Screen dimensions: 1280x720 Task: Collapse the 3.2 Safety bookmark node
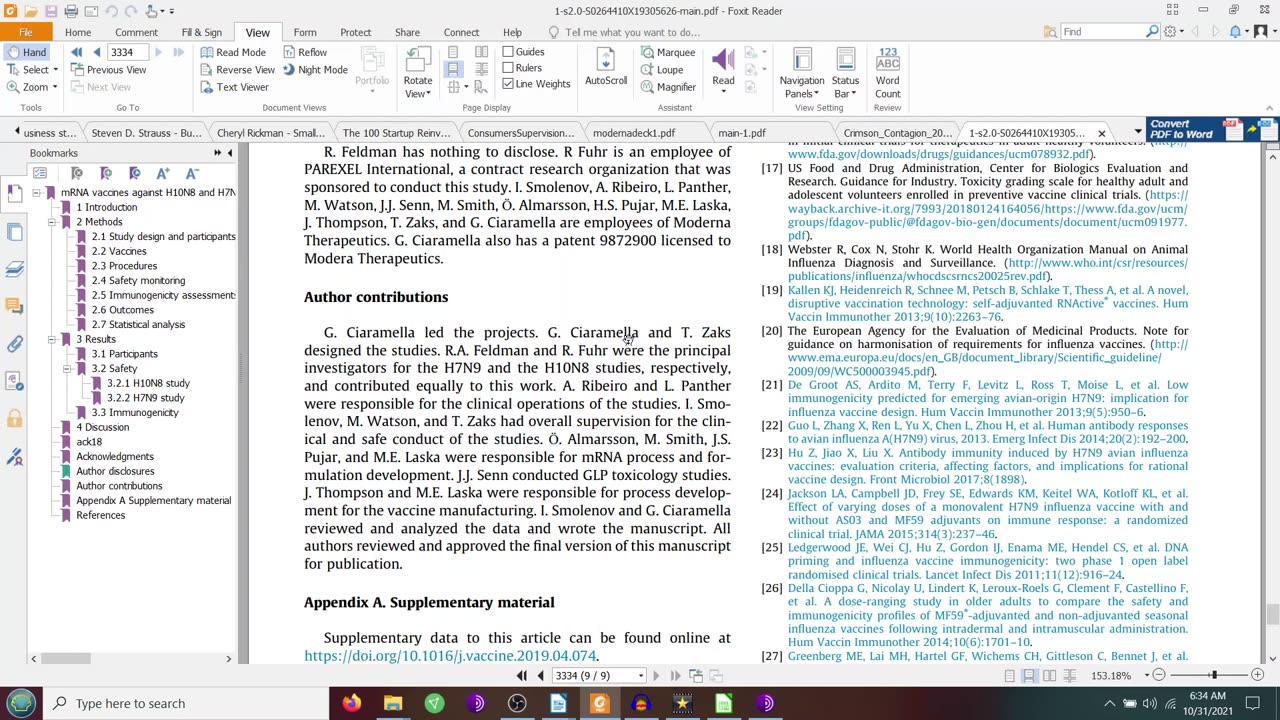(x=67, y=369)
